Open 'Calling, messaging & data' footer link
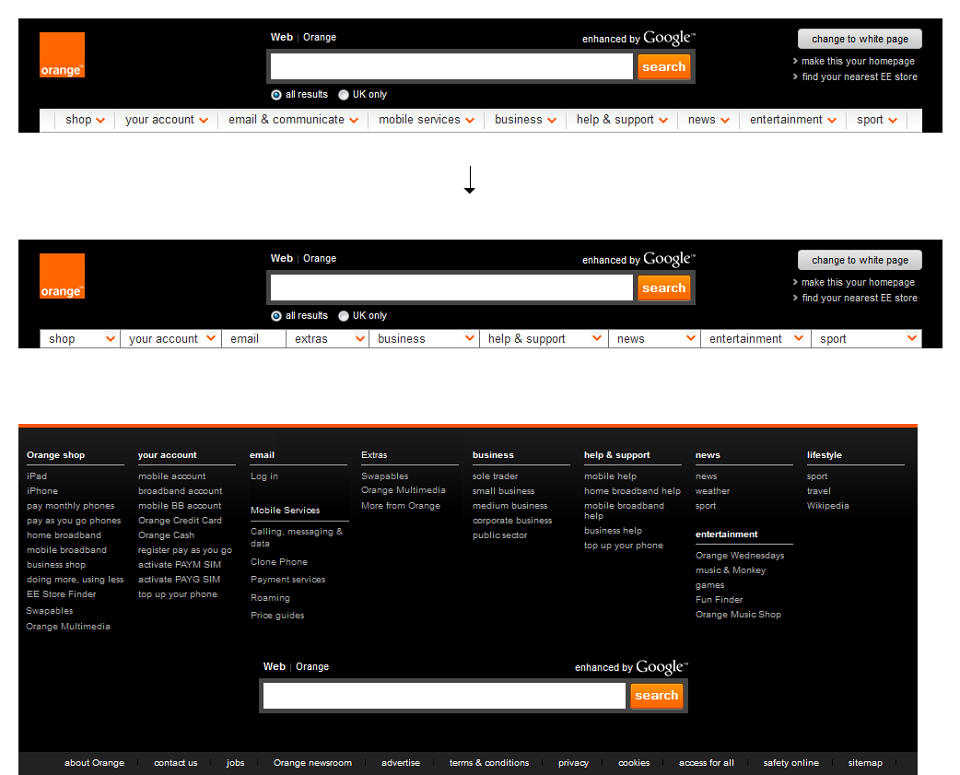 (x=296, y=537)
